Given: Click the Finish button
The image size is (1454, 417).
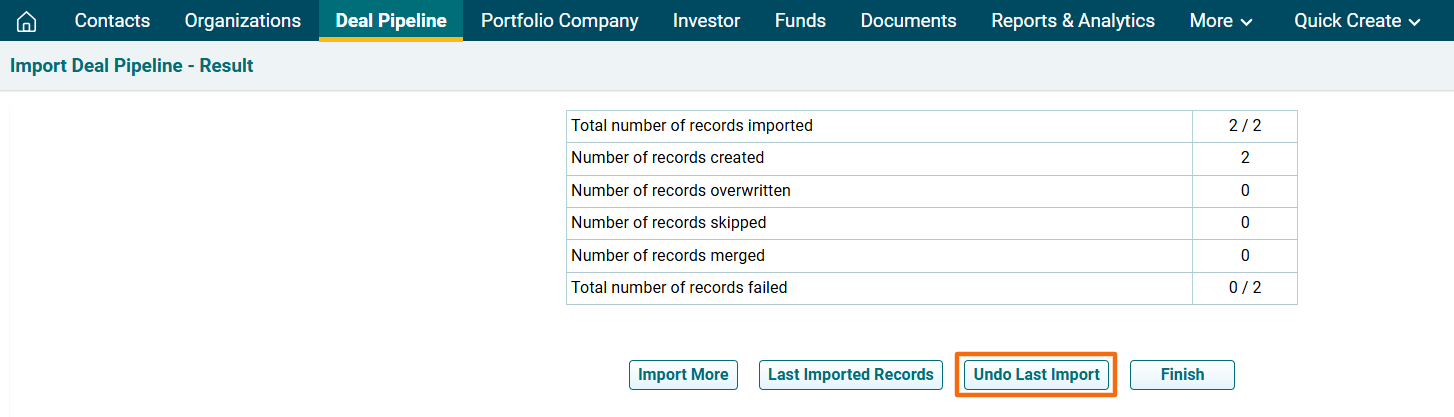Looking at the screenshot, I should pos(1182,375).
